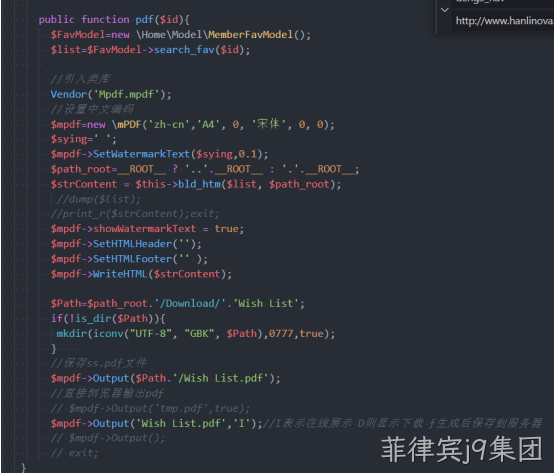Click the search_fav method call
The width and height of the screenshot is (554, 473).
(184, 50)
